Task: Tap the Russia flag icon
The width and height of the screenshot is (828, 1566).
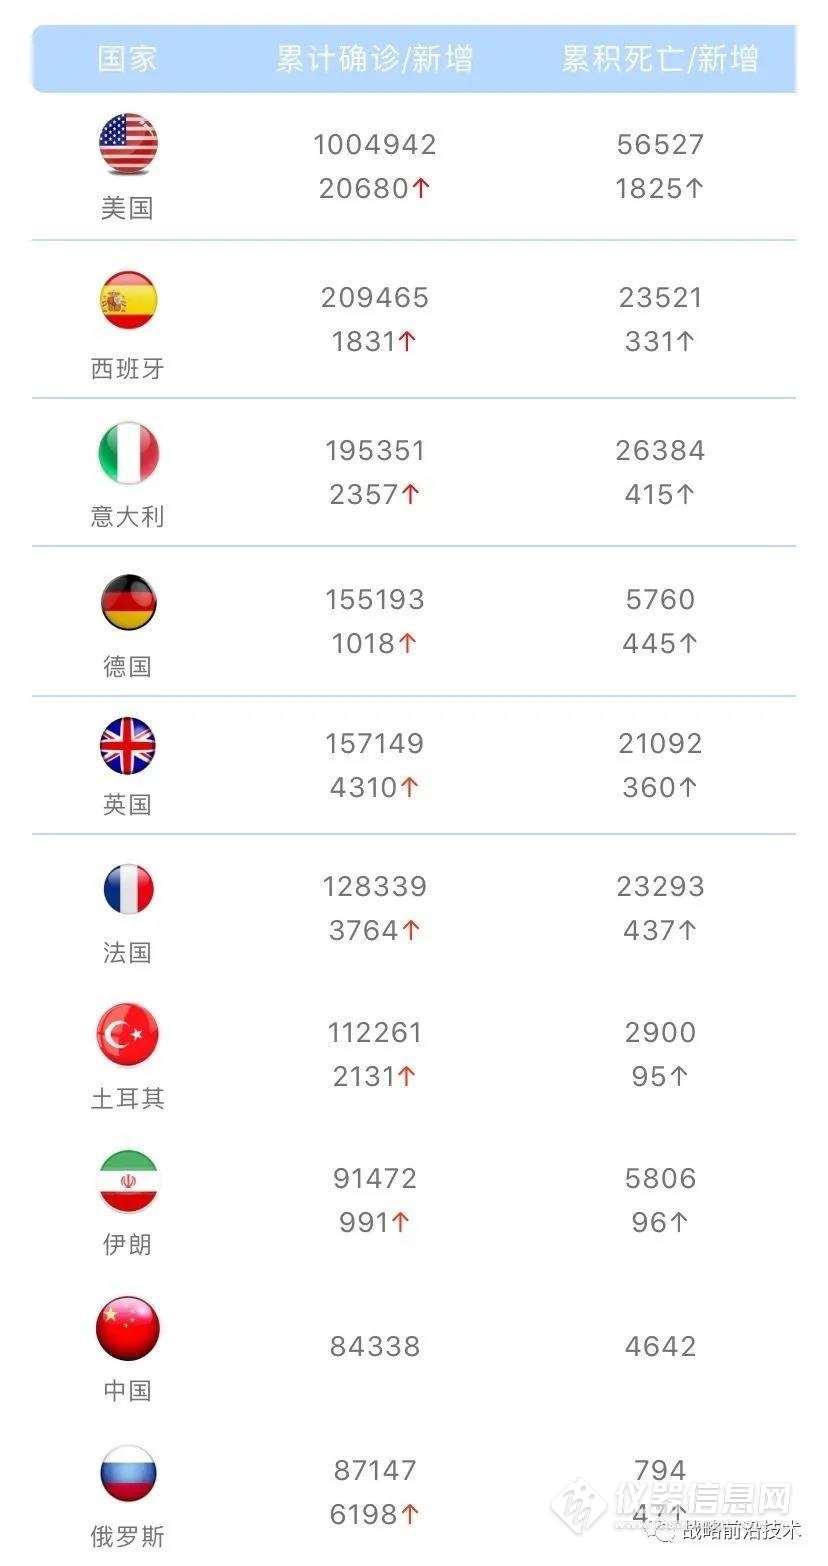Action: point(128,1474)
